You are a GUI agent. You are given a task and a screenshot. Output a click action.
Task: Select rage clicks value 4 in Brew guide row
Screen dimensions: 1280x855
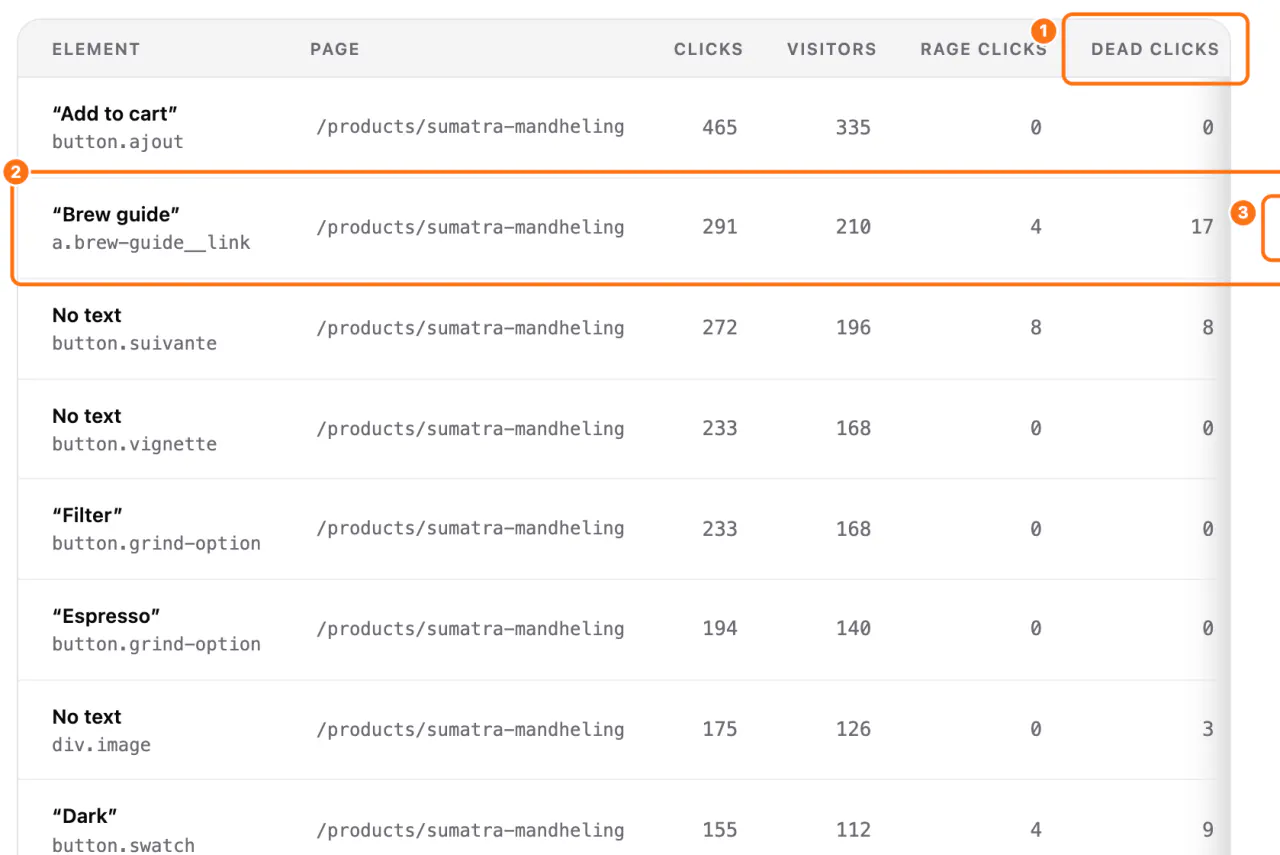[x=1036, y=227]
